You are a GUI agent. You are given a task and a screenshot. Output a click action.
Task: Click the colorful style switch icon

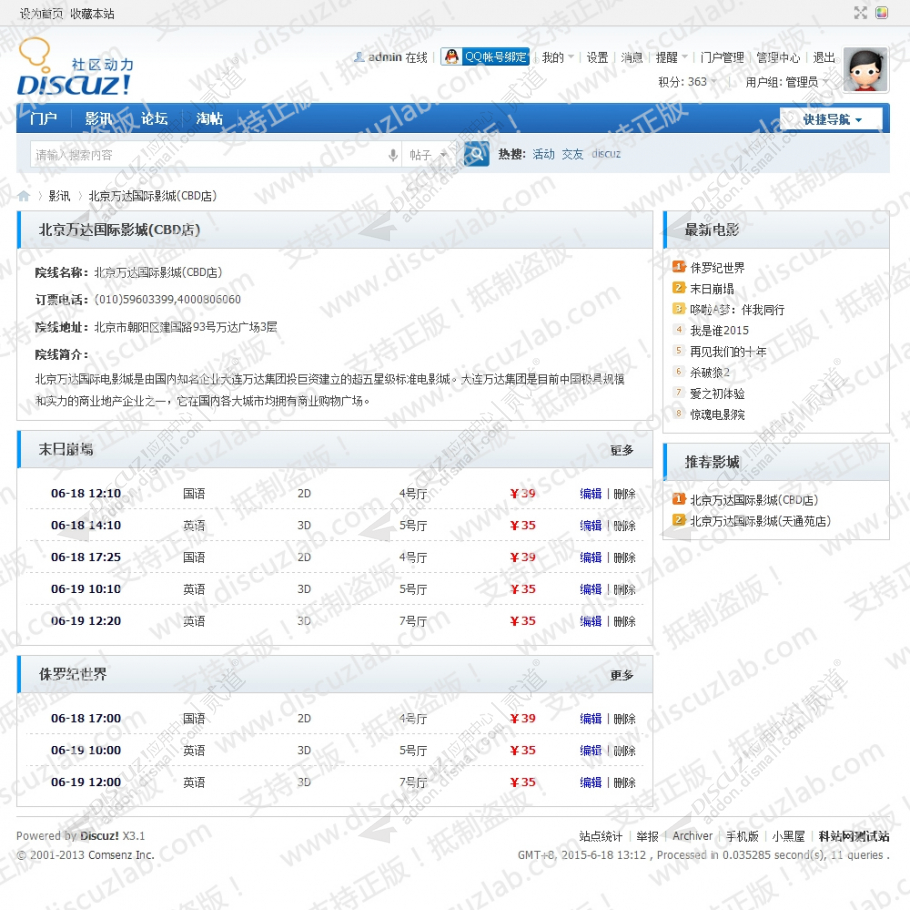[x=882, y=13]
